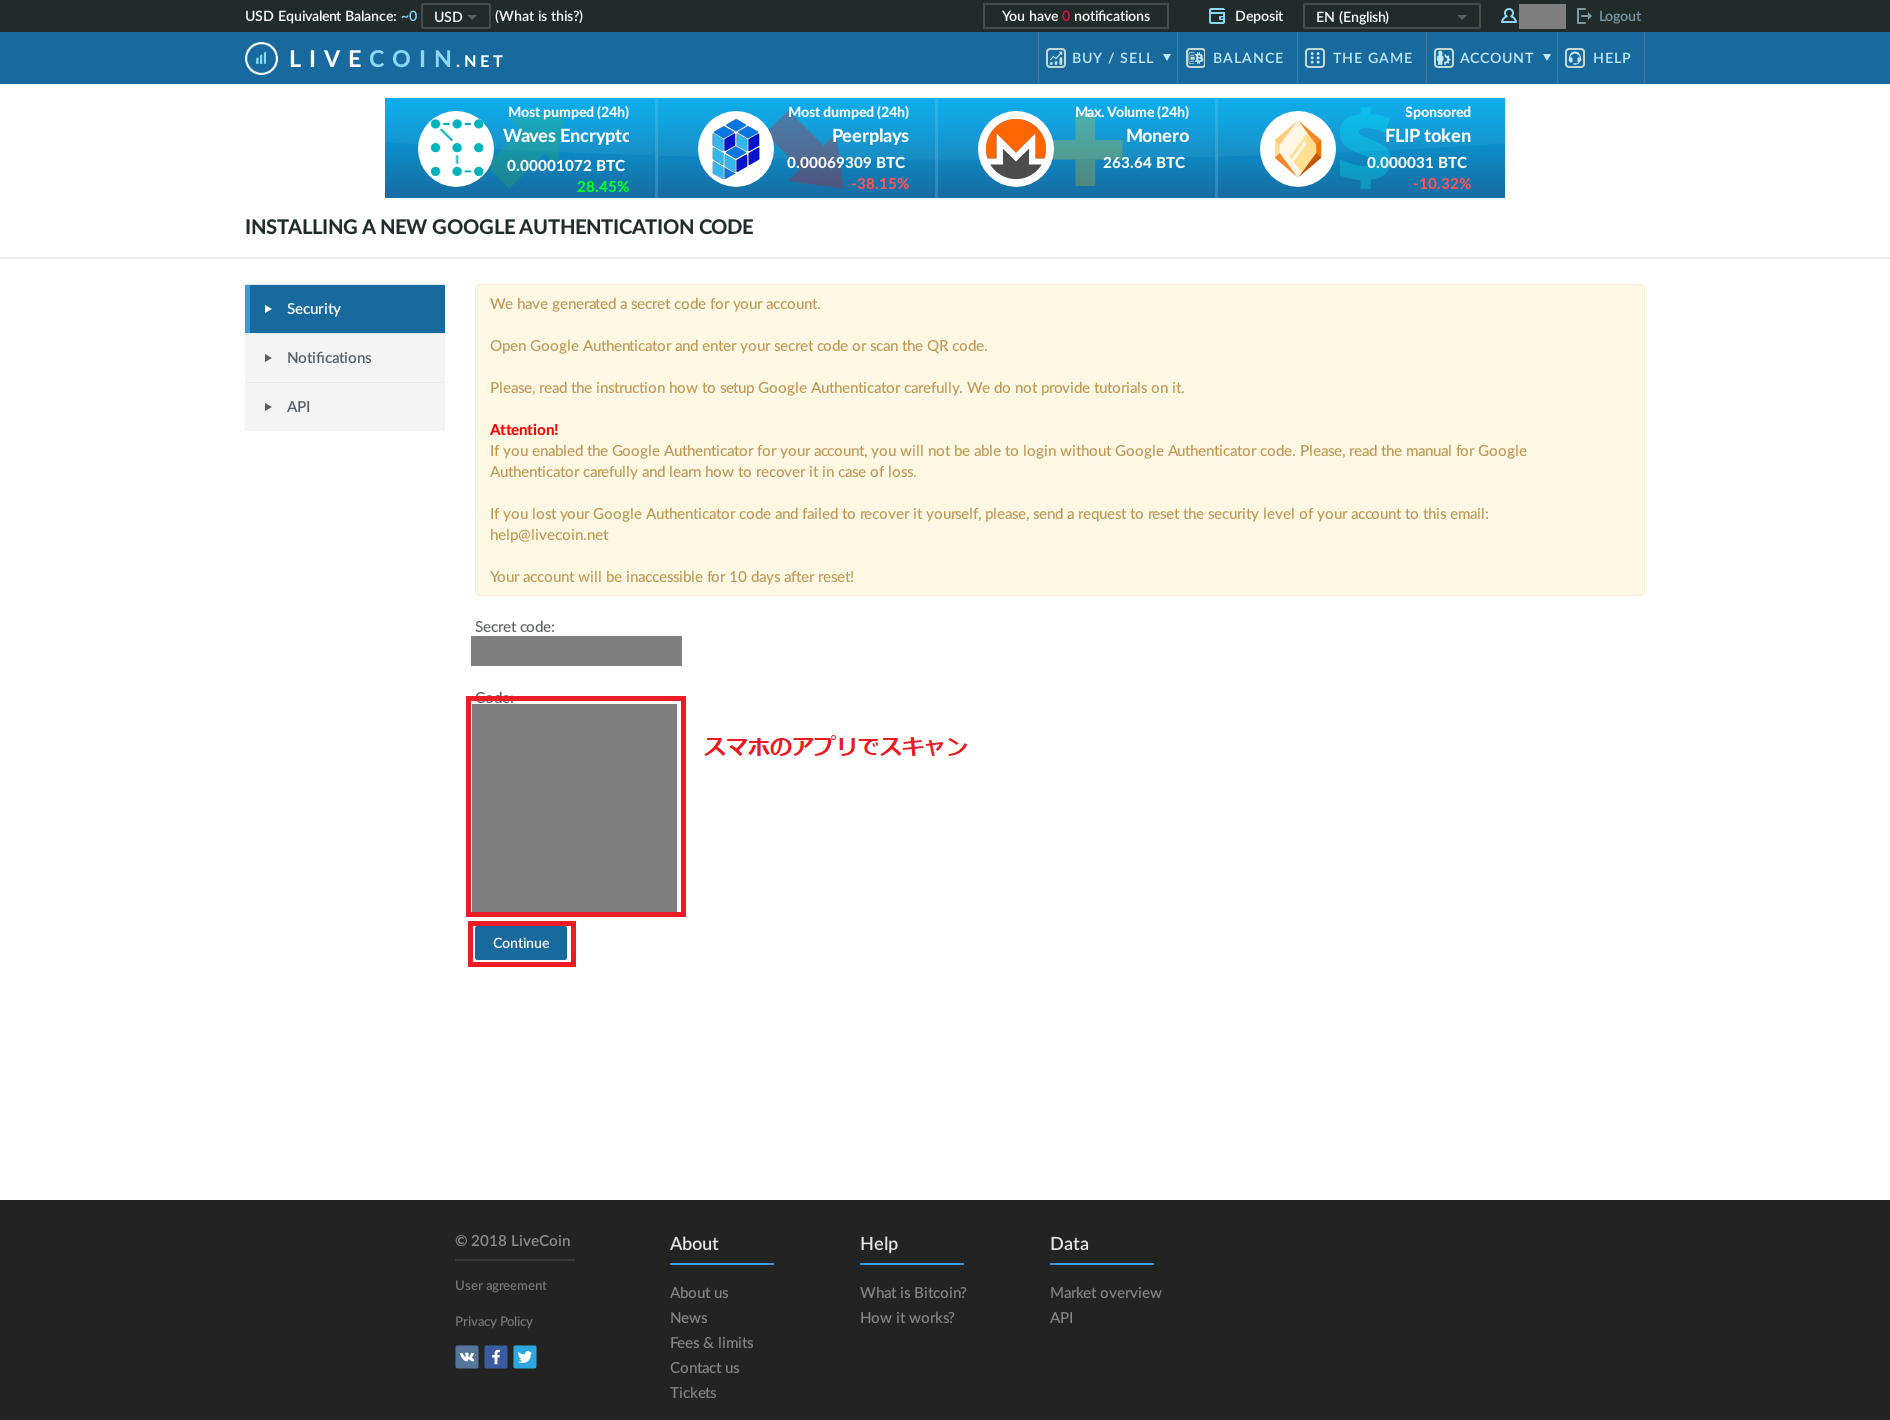
Task: Click the Deposit wallet icon
Action: (1217, 16)
